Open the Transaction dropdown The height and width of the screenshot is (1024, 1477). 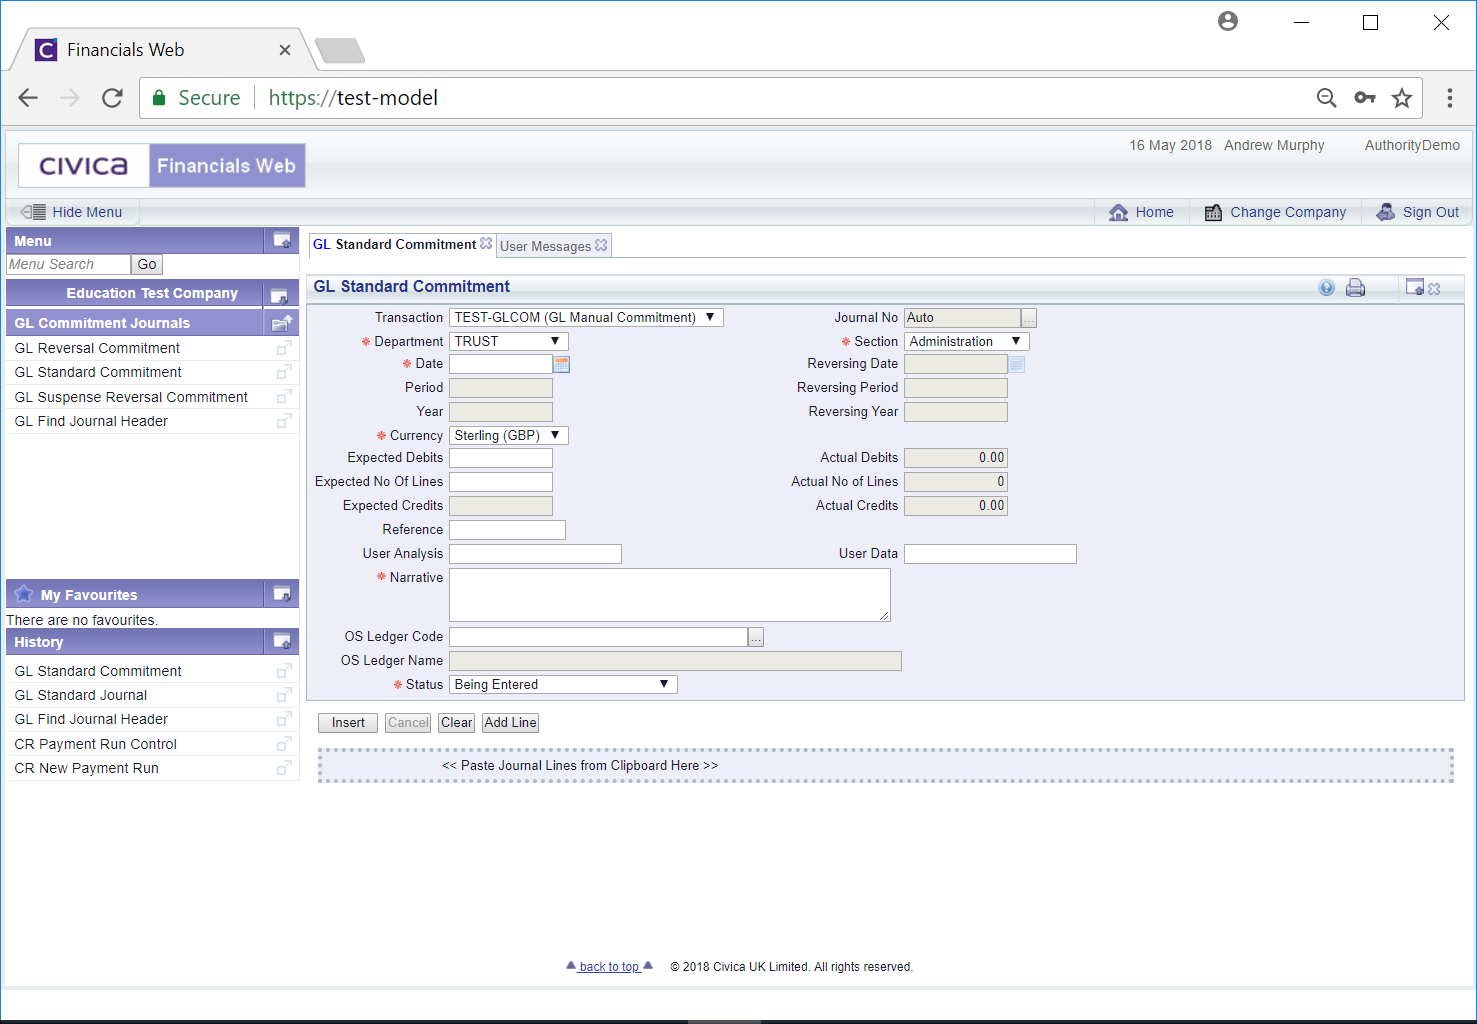point(586,318)
